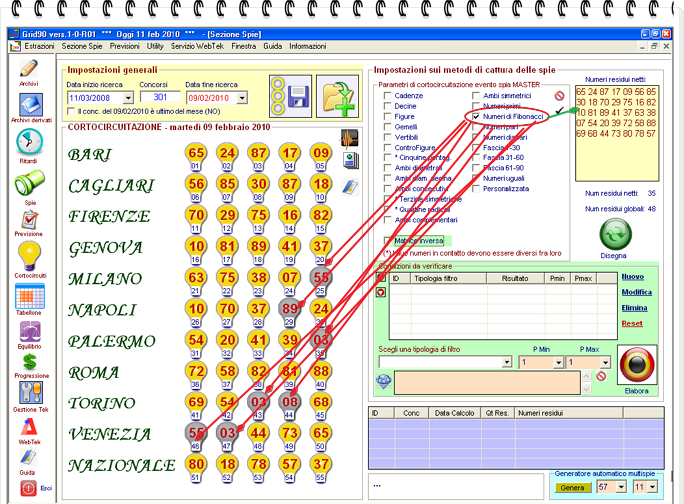Click Bari number ball 65
Viewport: 684px width, 504px height.
click(196, 153)
